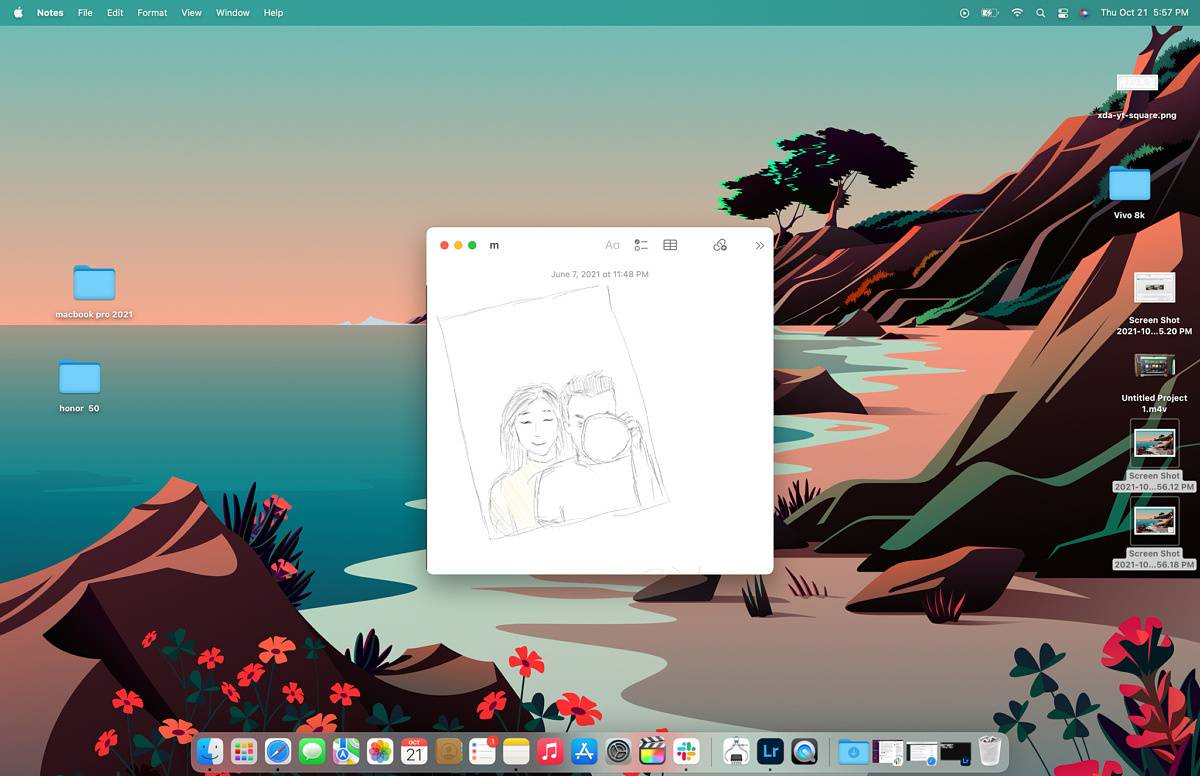The height and width of the screenshot is (776, 1200).
Task: Select the macbook pro 2021 folder
Action: click(x=94, y=292)
